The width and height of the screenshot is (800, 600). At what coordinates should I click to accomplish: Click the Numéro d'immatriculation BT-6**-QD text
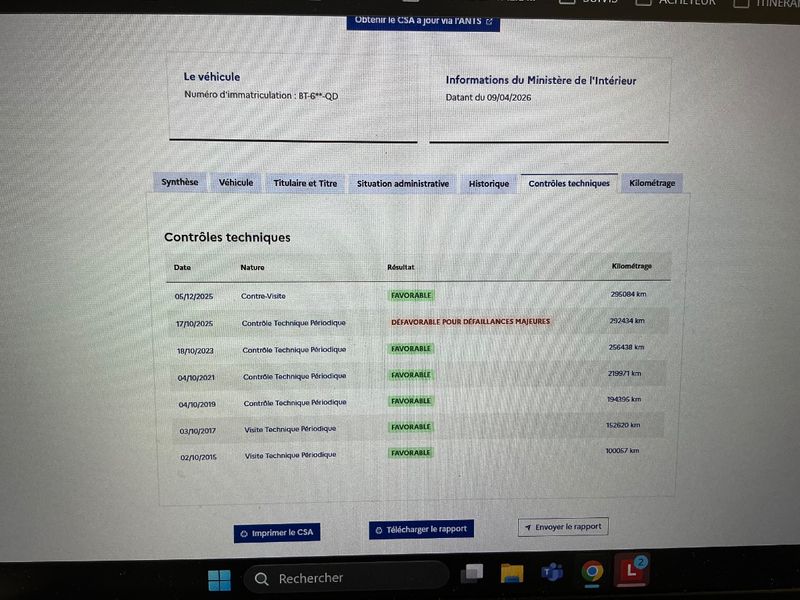coord(261,95)
